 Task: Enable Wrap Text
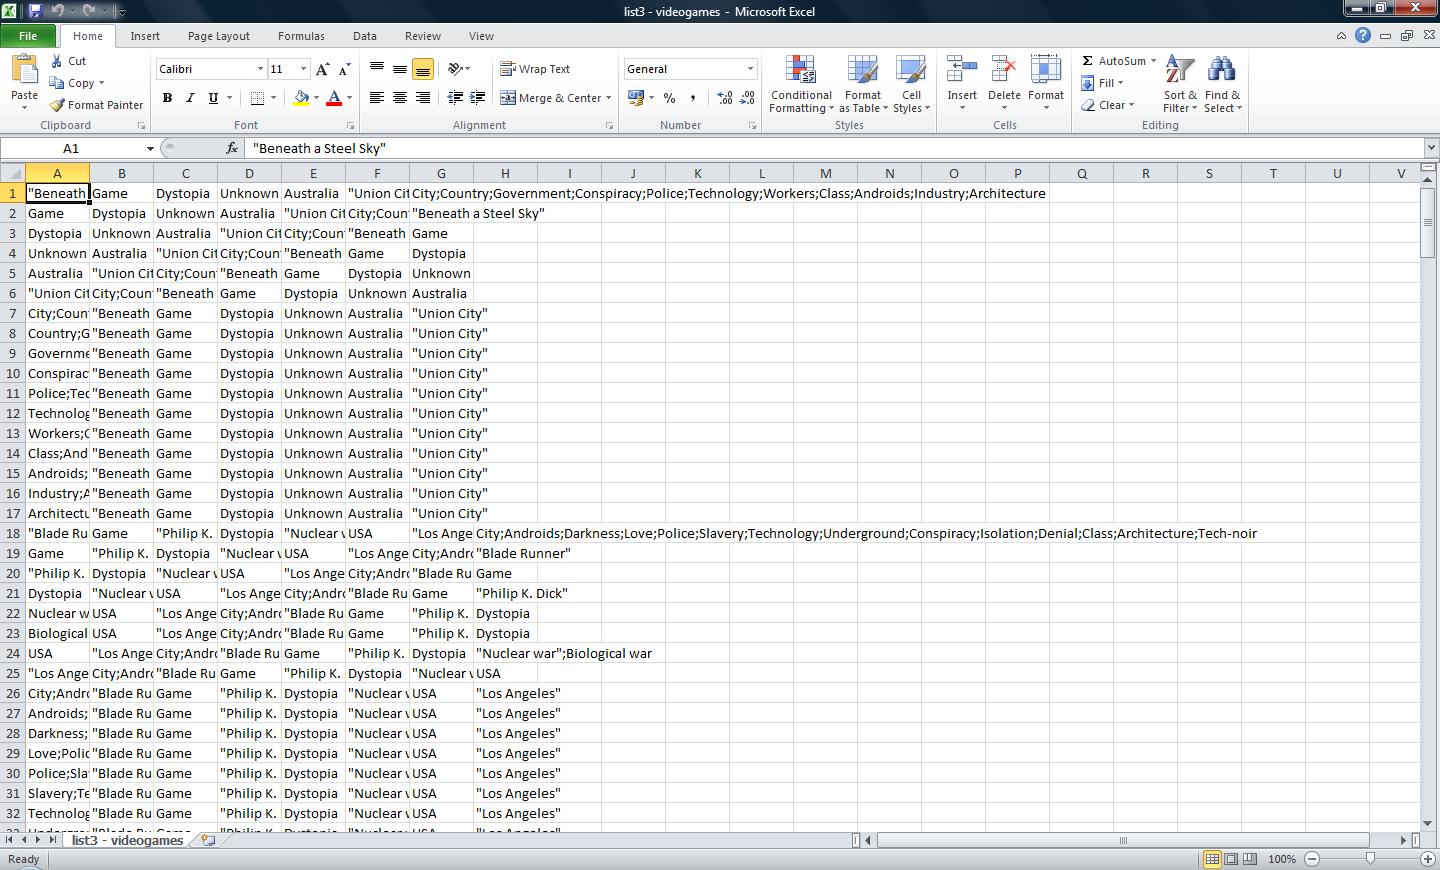pyautogui.click(x=535, y=69)
